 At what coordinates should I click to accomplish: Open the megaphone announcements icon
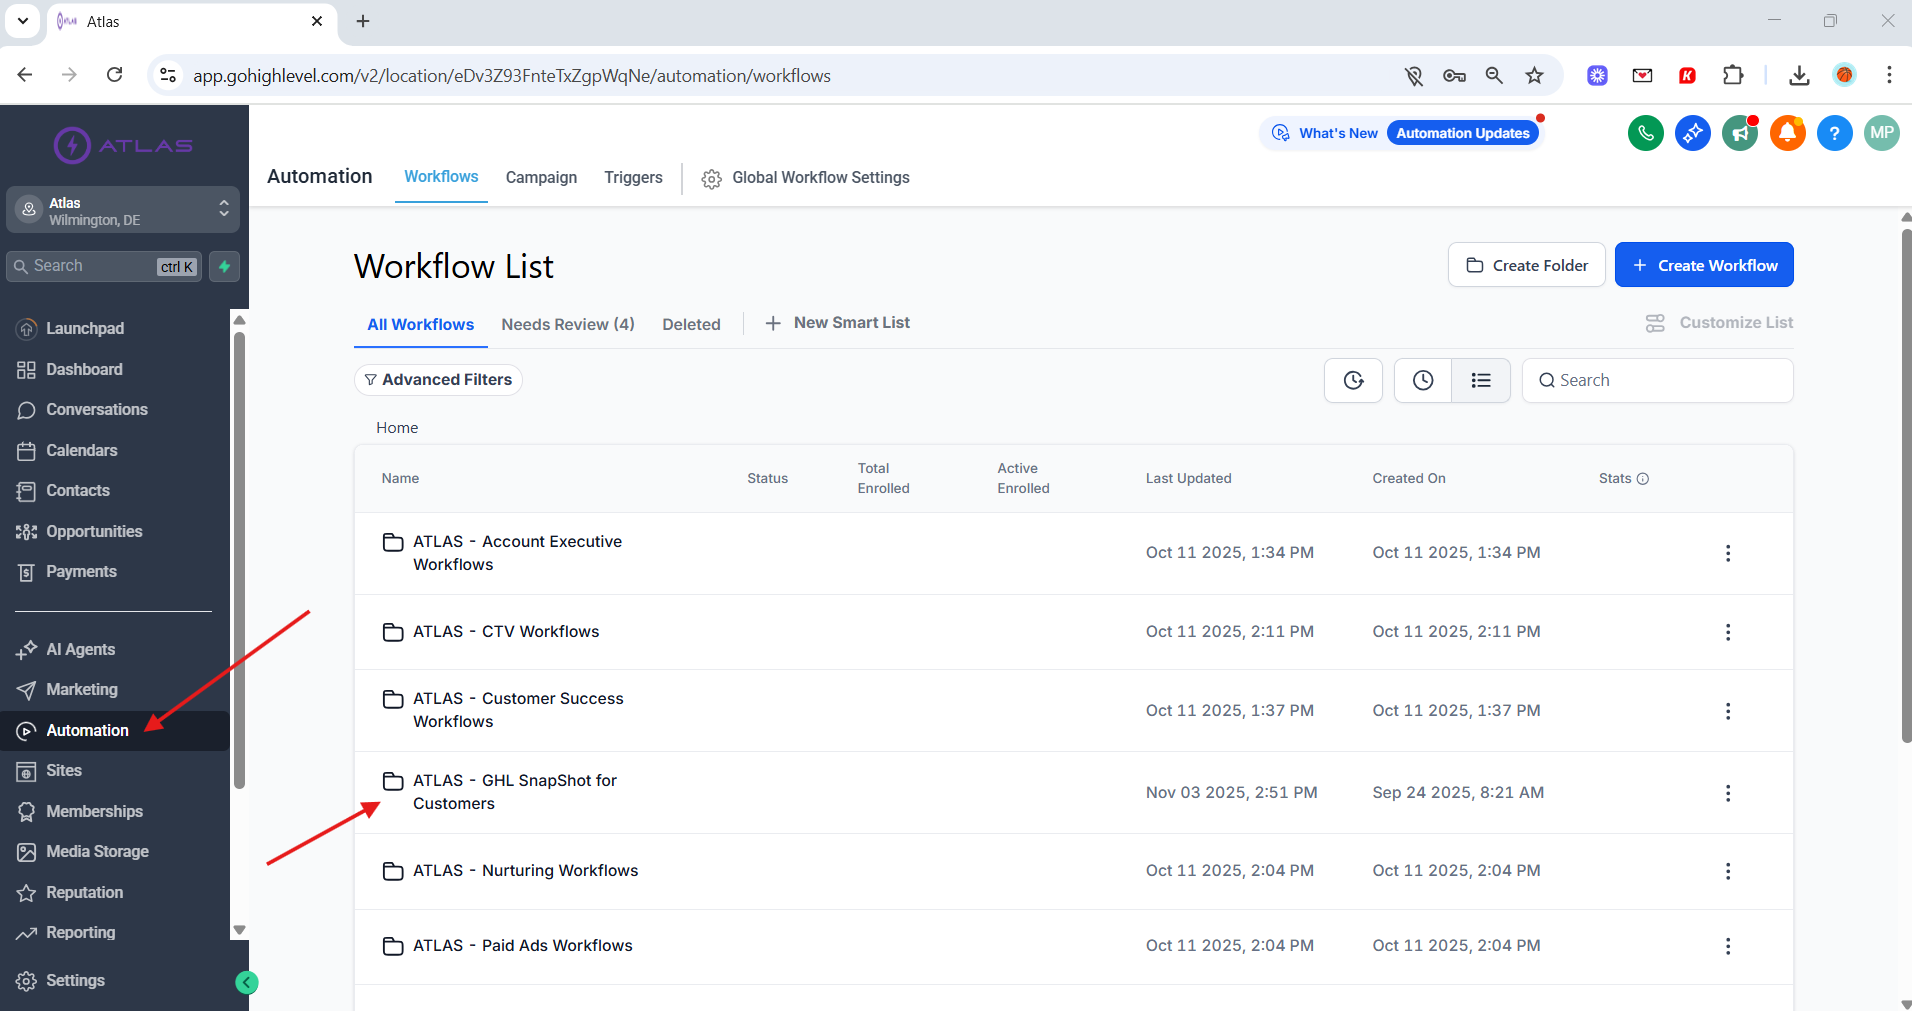1740,133
